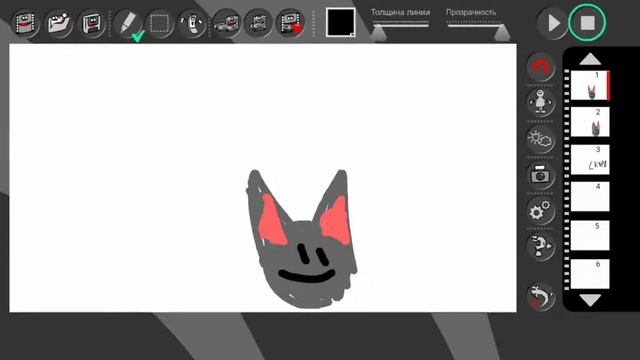The height and width of the screenshot is (360, 640).
Task: Activate the dashed rectangle selection tool
Action: (160, 23)
